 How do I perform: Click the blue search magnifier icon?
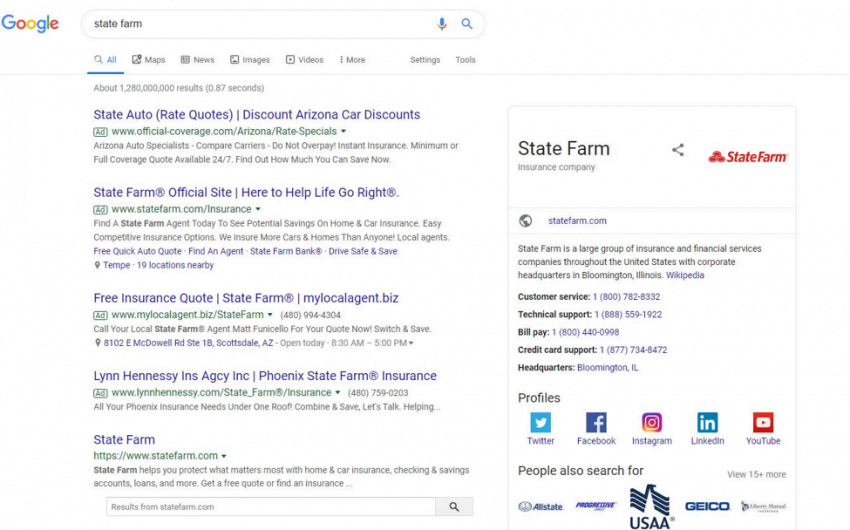467,24
